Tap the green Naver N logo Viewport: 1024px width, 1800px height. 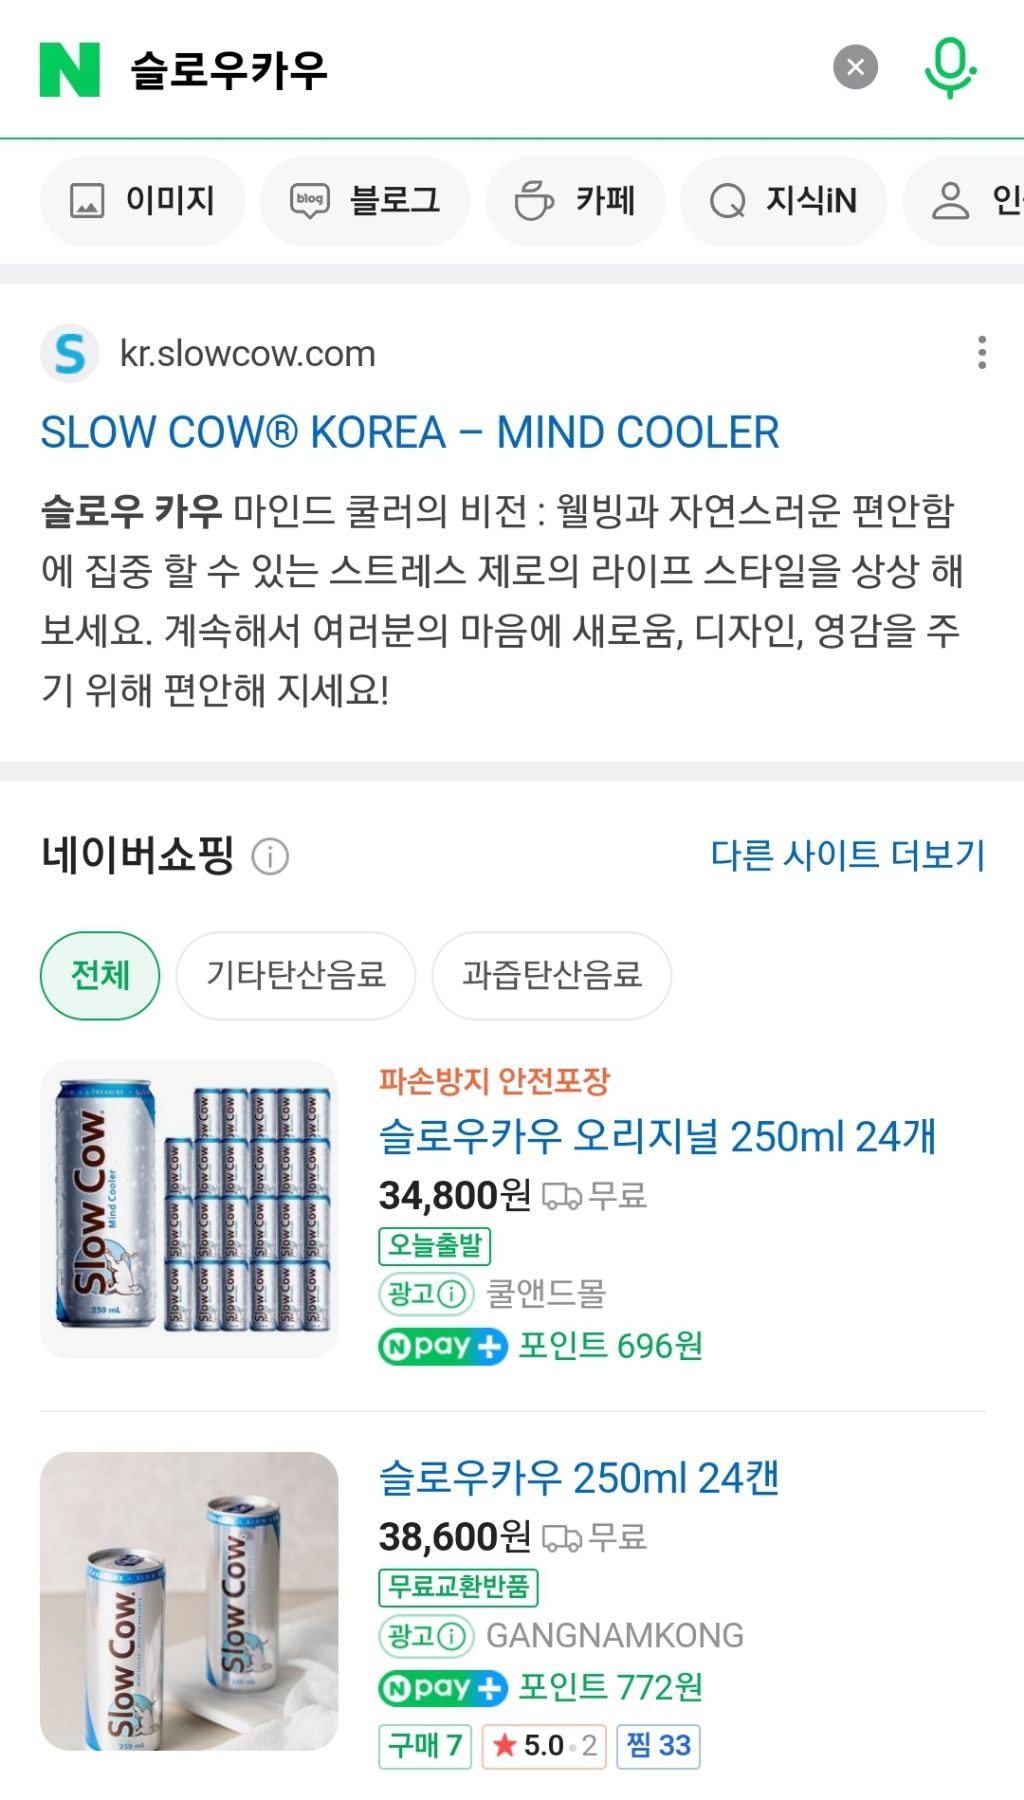(x=69, y=69)
